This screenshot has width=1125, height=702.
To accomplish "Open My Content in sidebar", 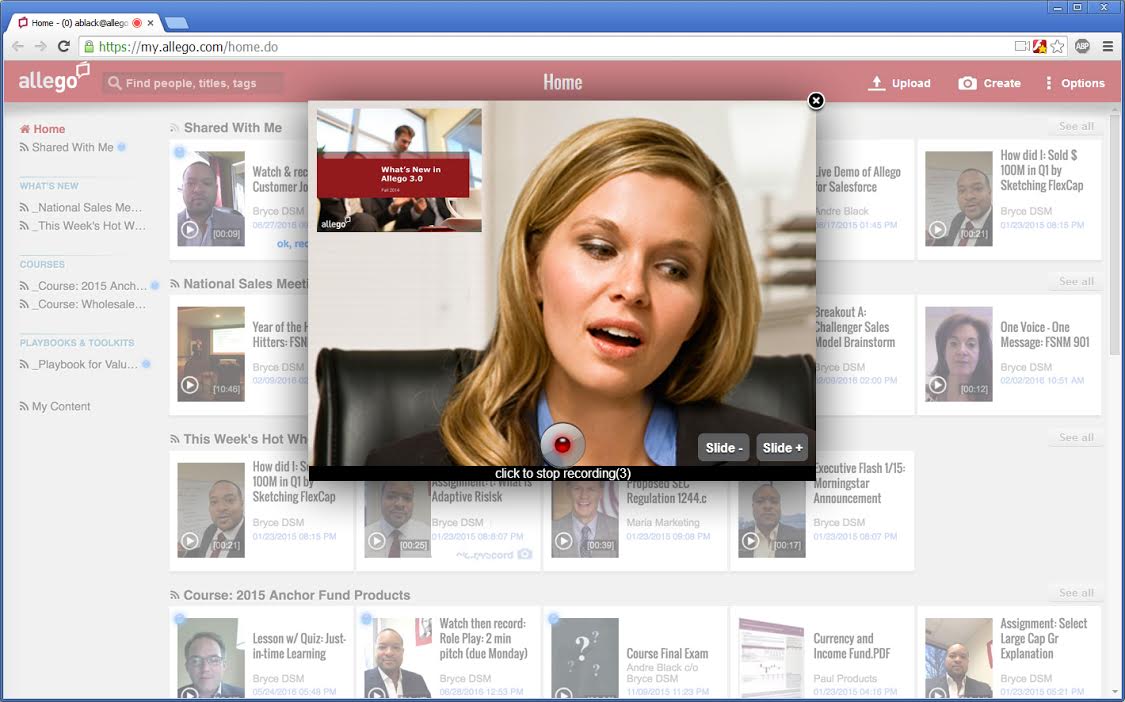I will click(x=55, y=406).
